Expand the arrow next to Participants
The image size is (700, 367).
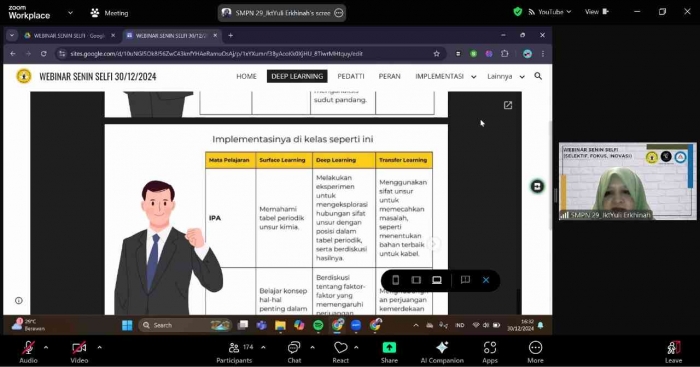click(x=263, y=347)
